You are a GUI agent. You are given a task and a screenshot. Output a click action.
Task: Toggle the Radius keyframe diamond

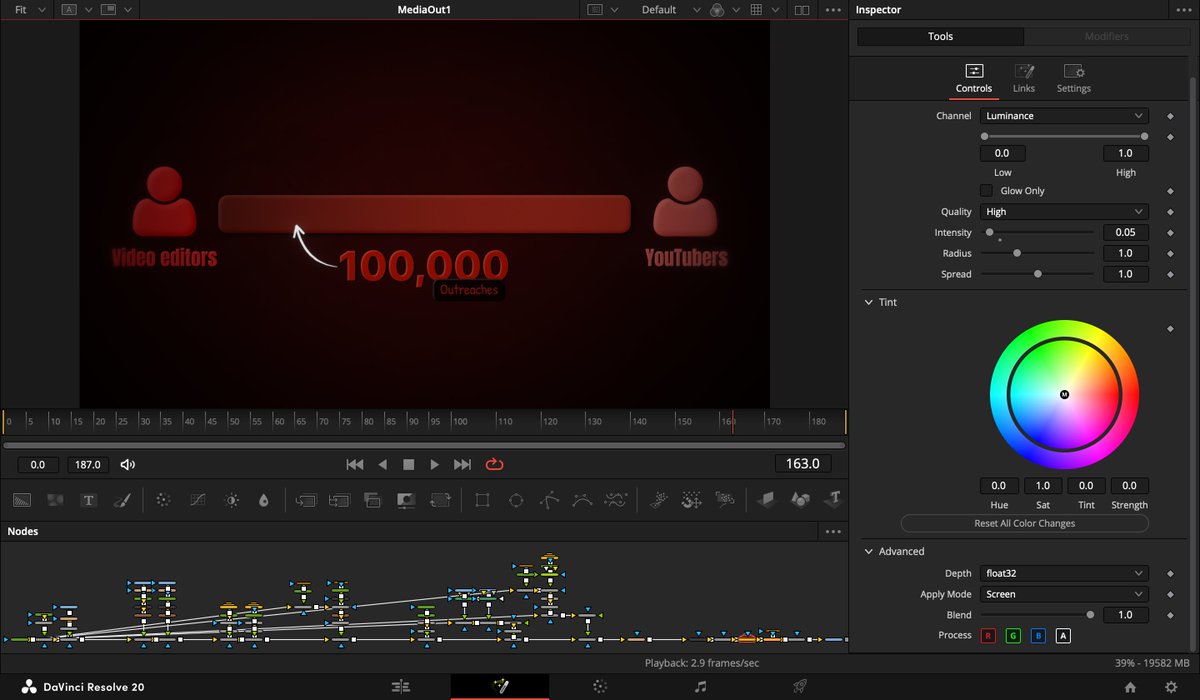tap(1170, 254)
